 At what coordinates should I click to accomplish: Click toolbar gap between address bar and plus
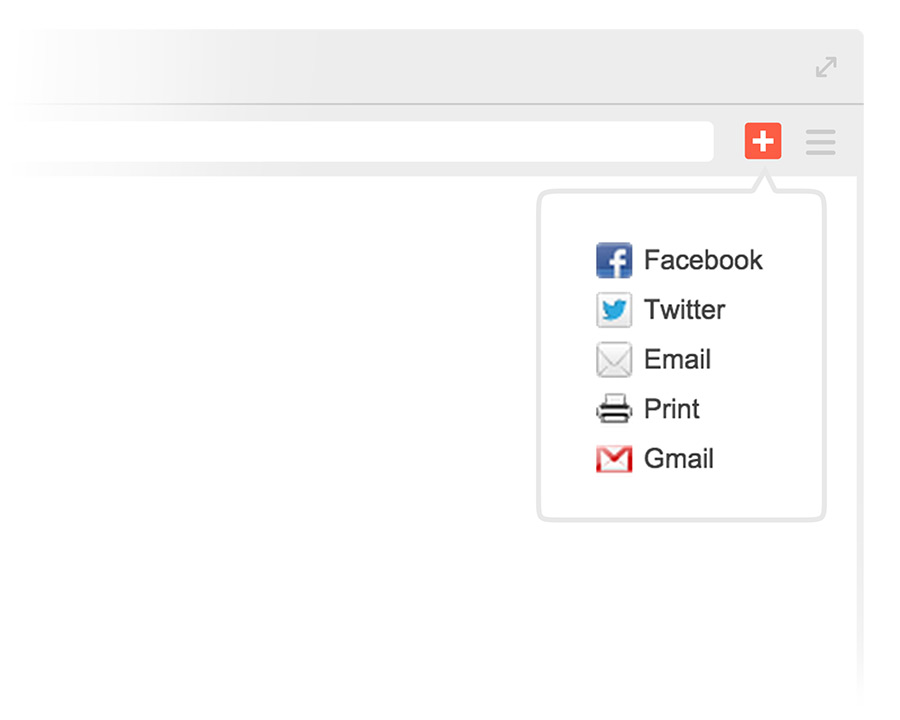[729, 142]
